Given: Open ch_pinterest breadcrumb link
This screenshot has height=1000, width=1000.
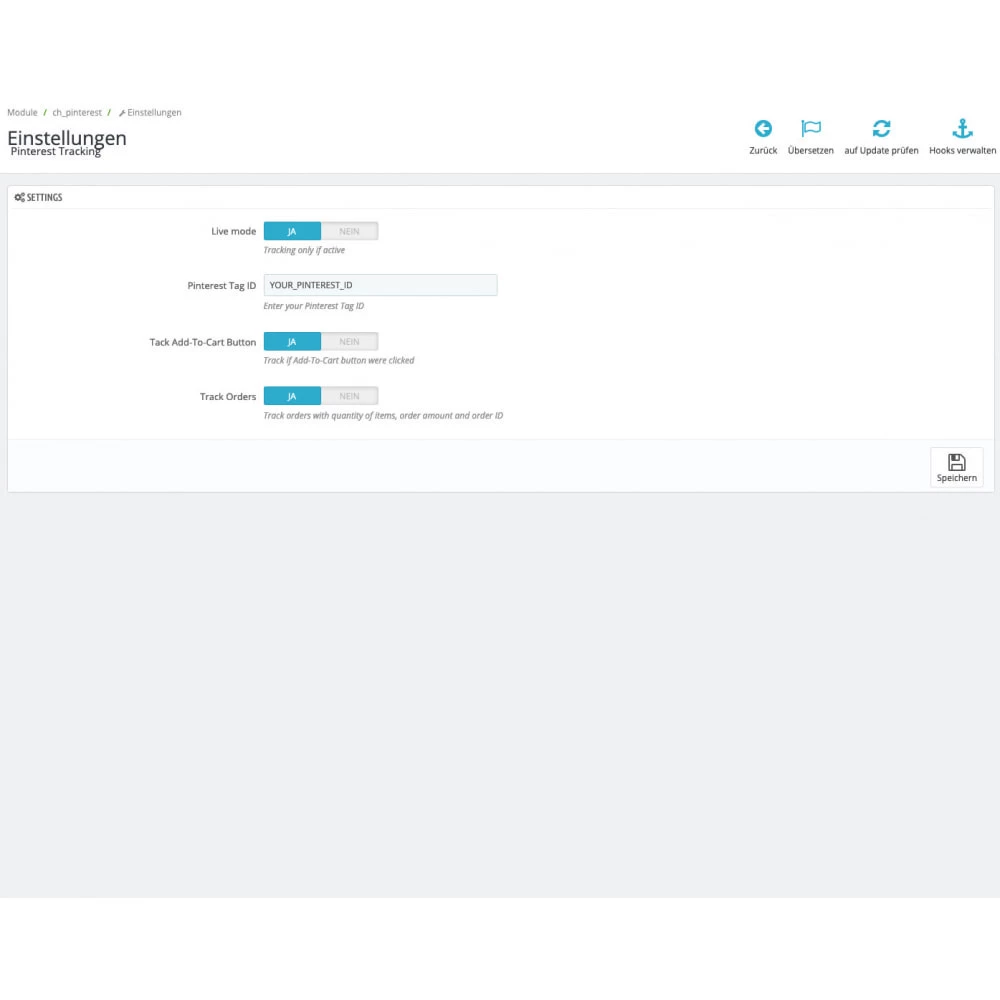Looking at the screenshot, I should point(77,113).
